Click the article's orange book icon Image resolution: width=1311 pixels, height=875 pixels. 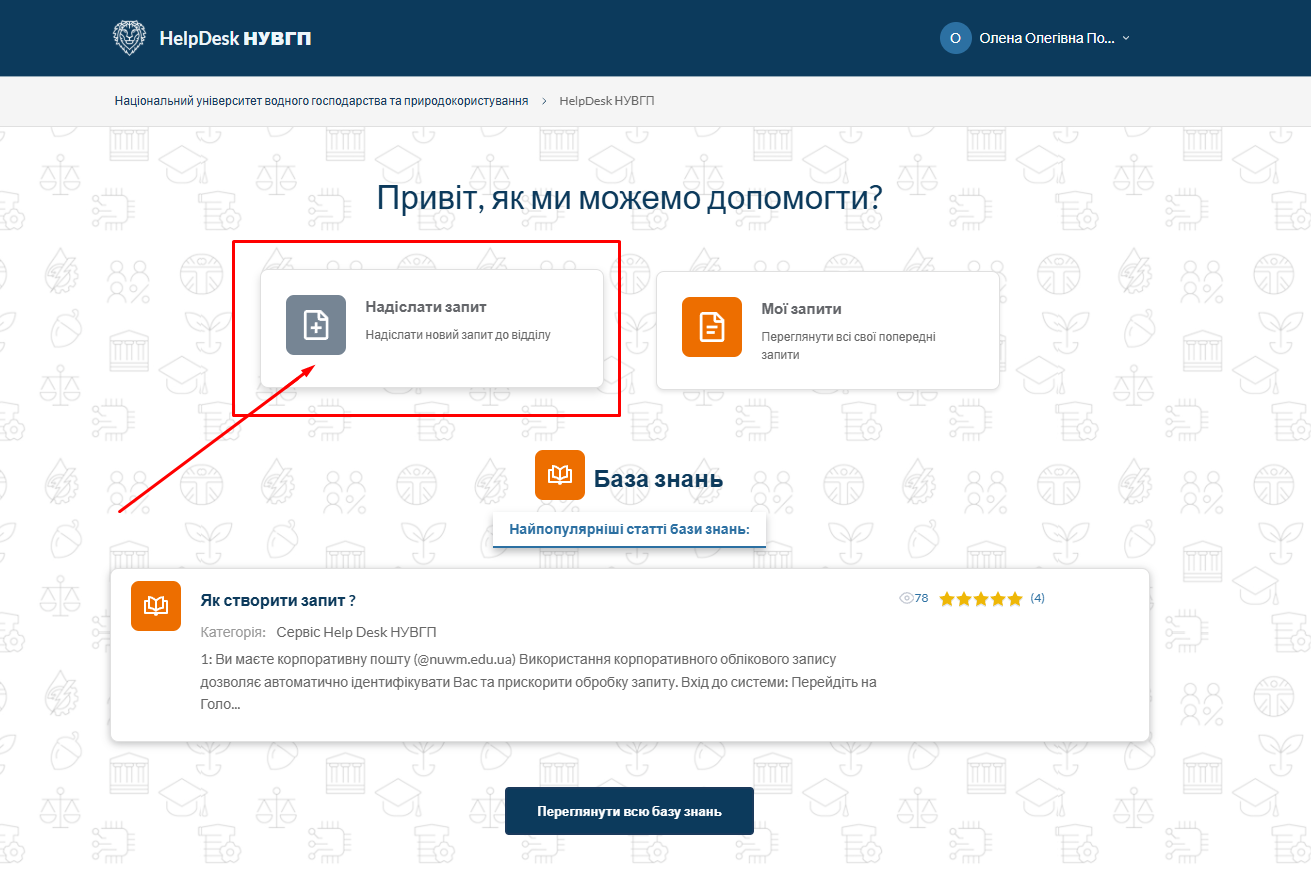click(x=156, y=606)
